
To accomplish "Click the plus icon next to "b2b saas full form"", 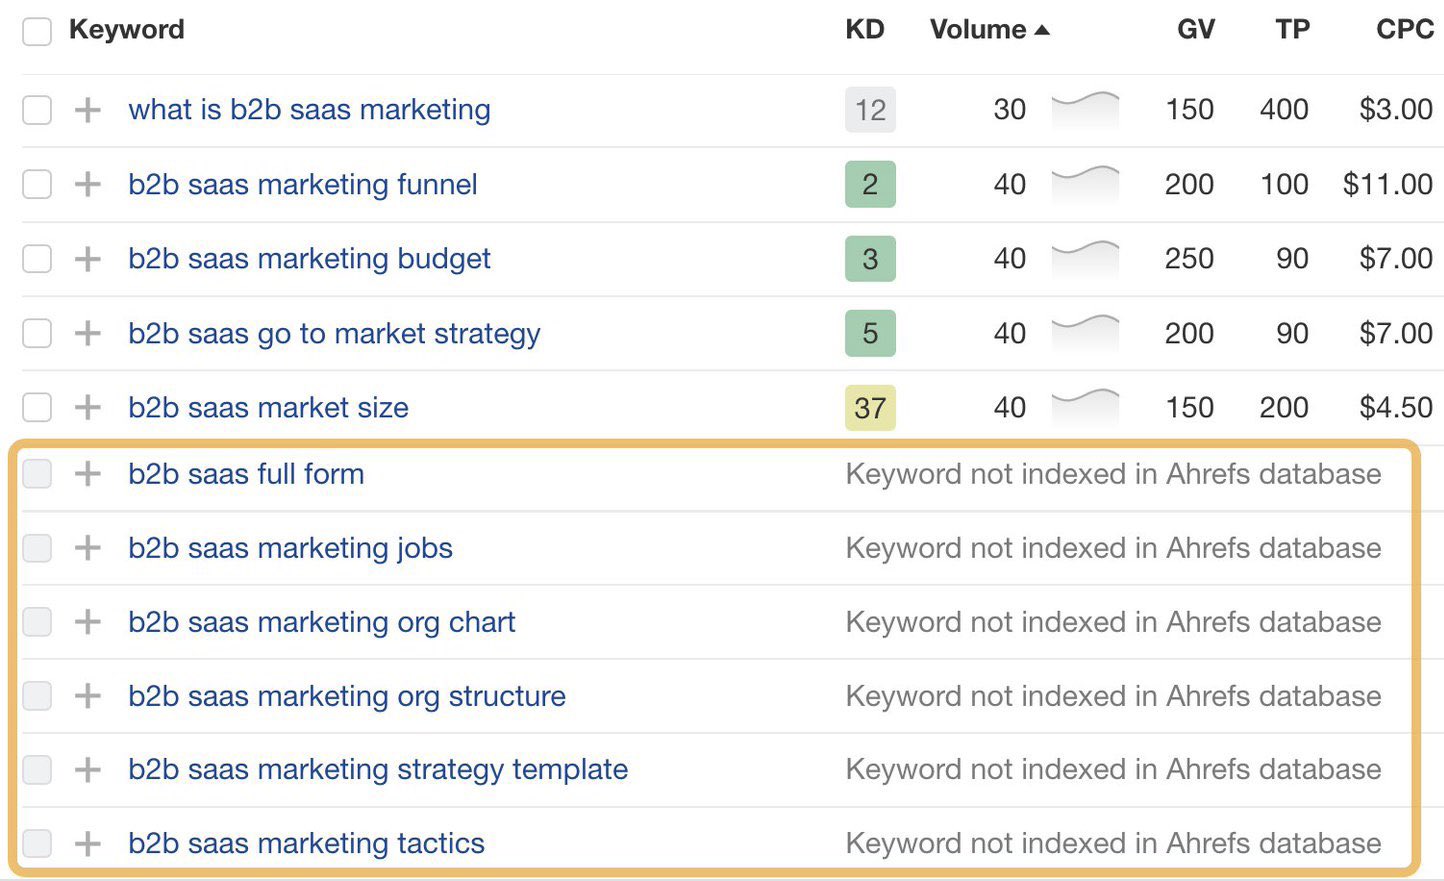I will tap(87, 474).
